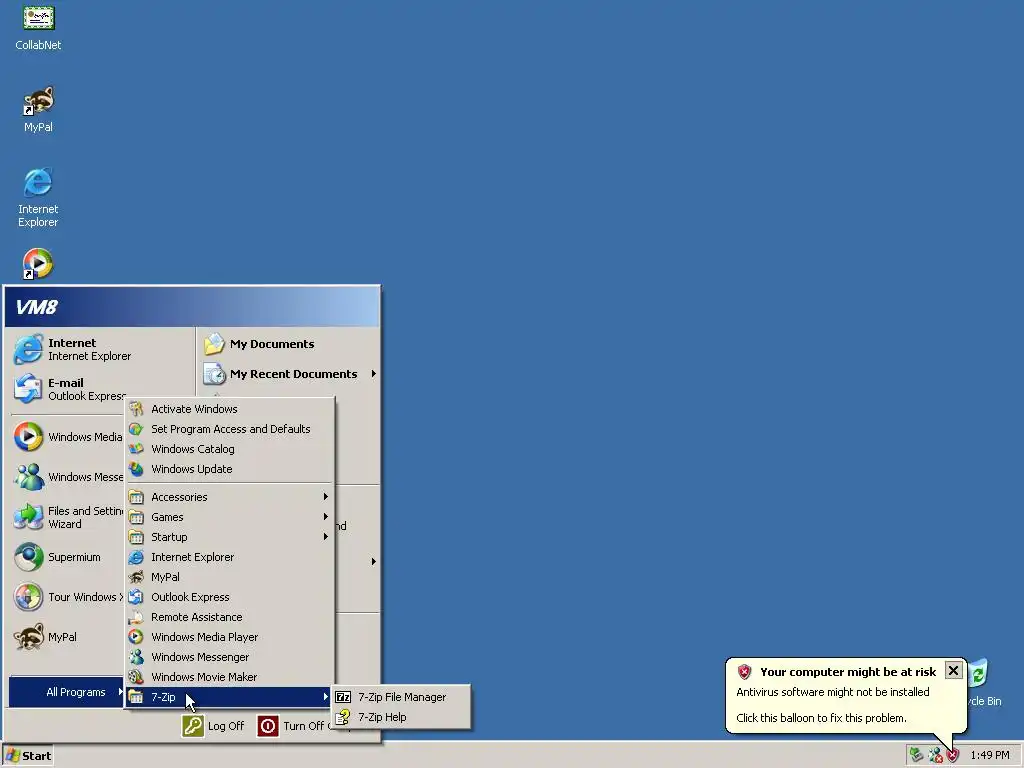Choose Internet Explorer in All Programs list
Viewport: 1024px width, 768px height.
[x=230, y=557]
